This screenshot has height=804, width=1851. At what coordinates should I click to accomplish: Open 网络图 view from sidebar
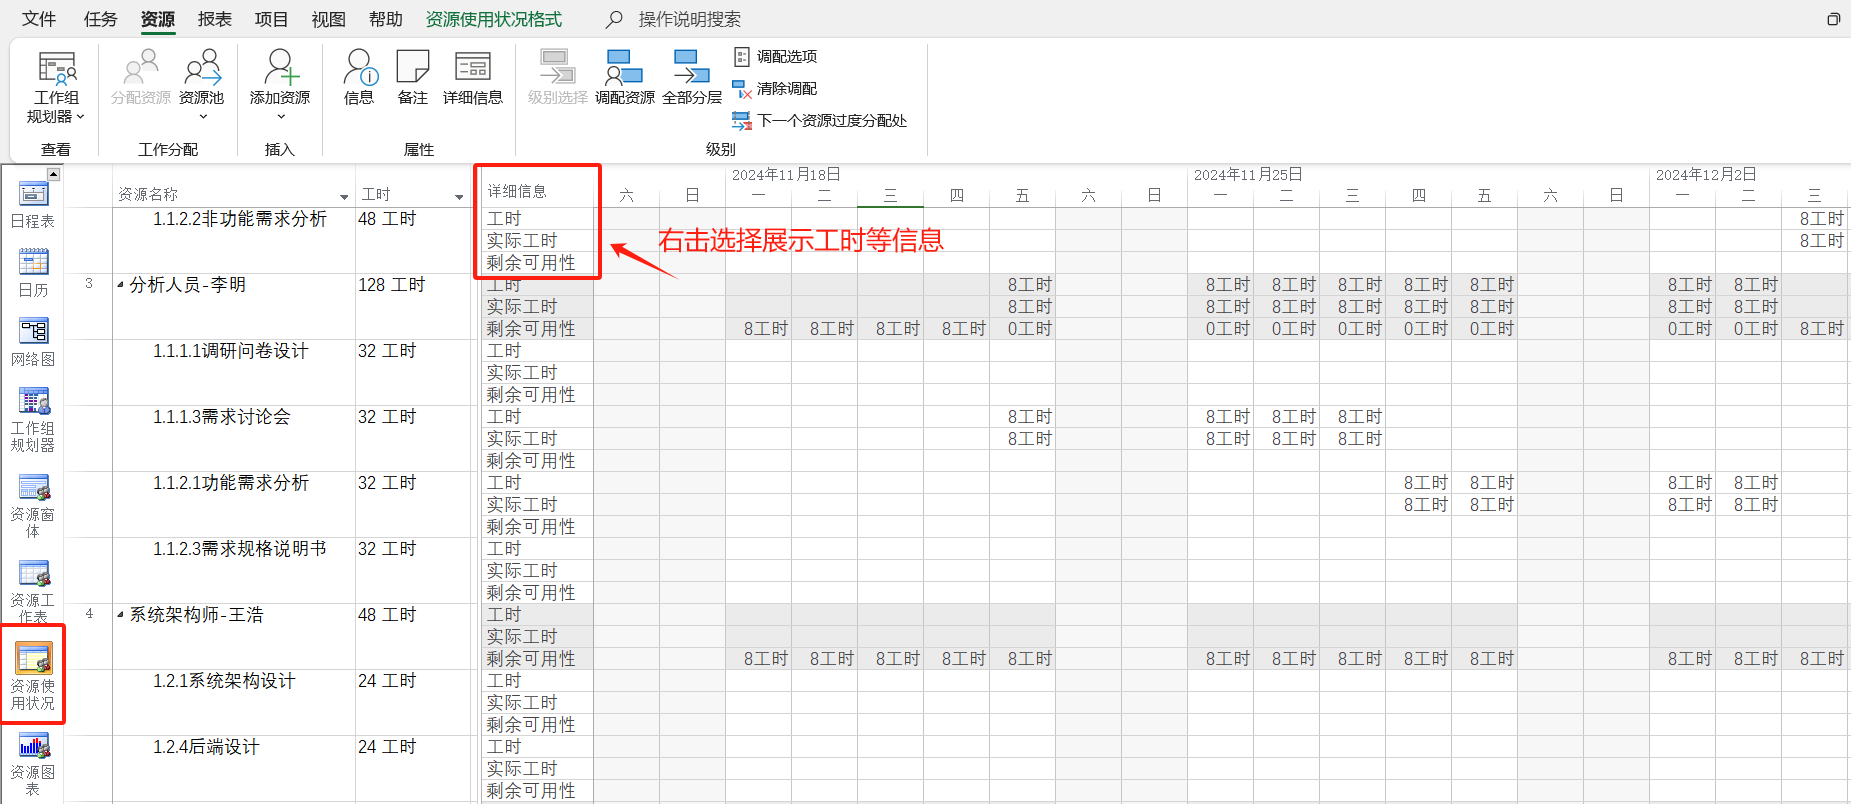(33, 343)
